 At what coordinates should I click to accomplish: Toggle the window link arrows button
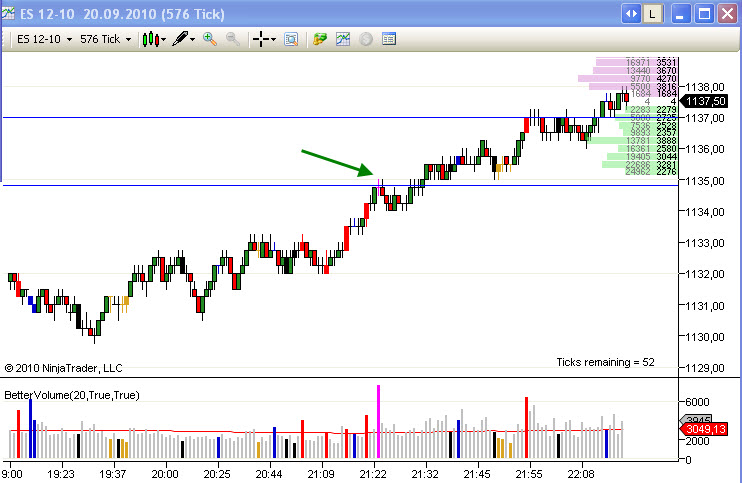point(631,14)
